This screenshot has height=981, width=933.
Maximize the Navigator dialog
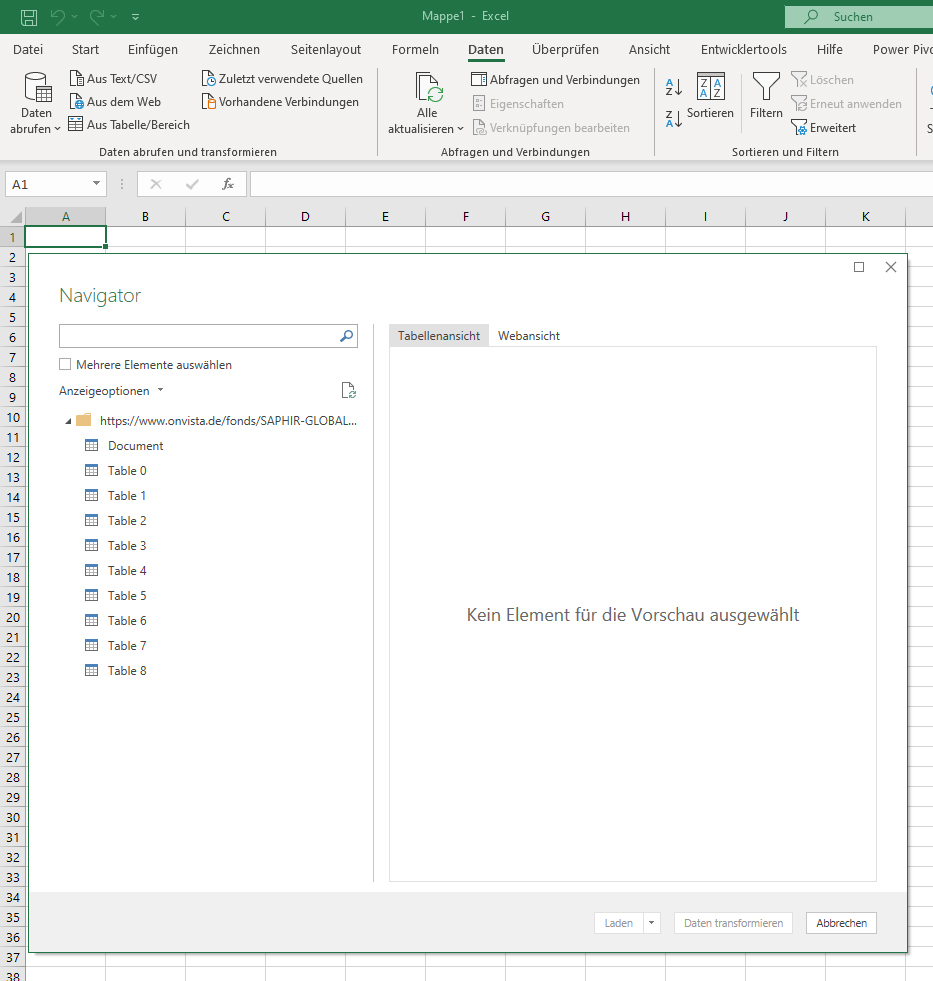click(859, 267)
